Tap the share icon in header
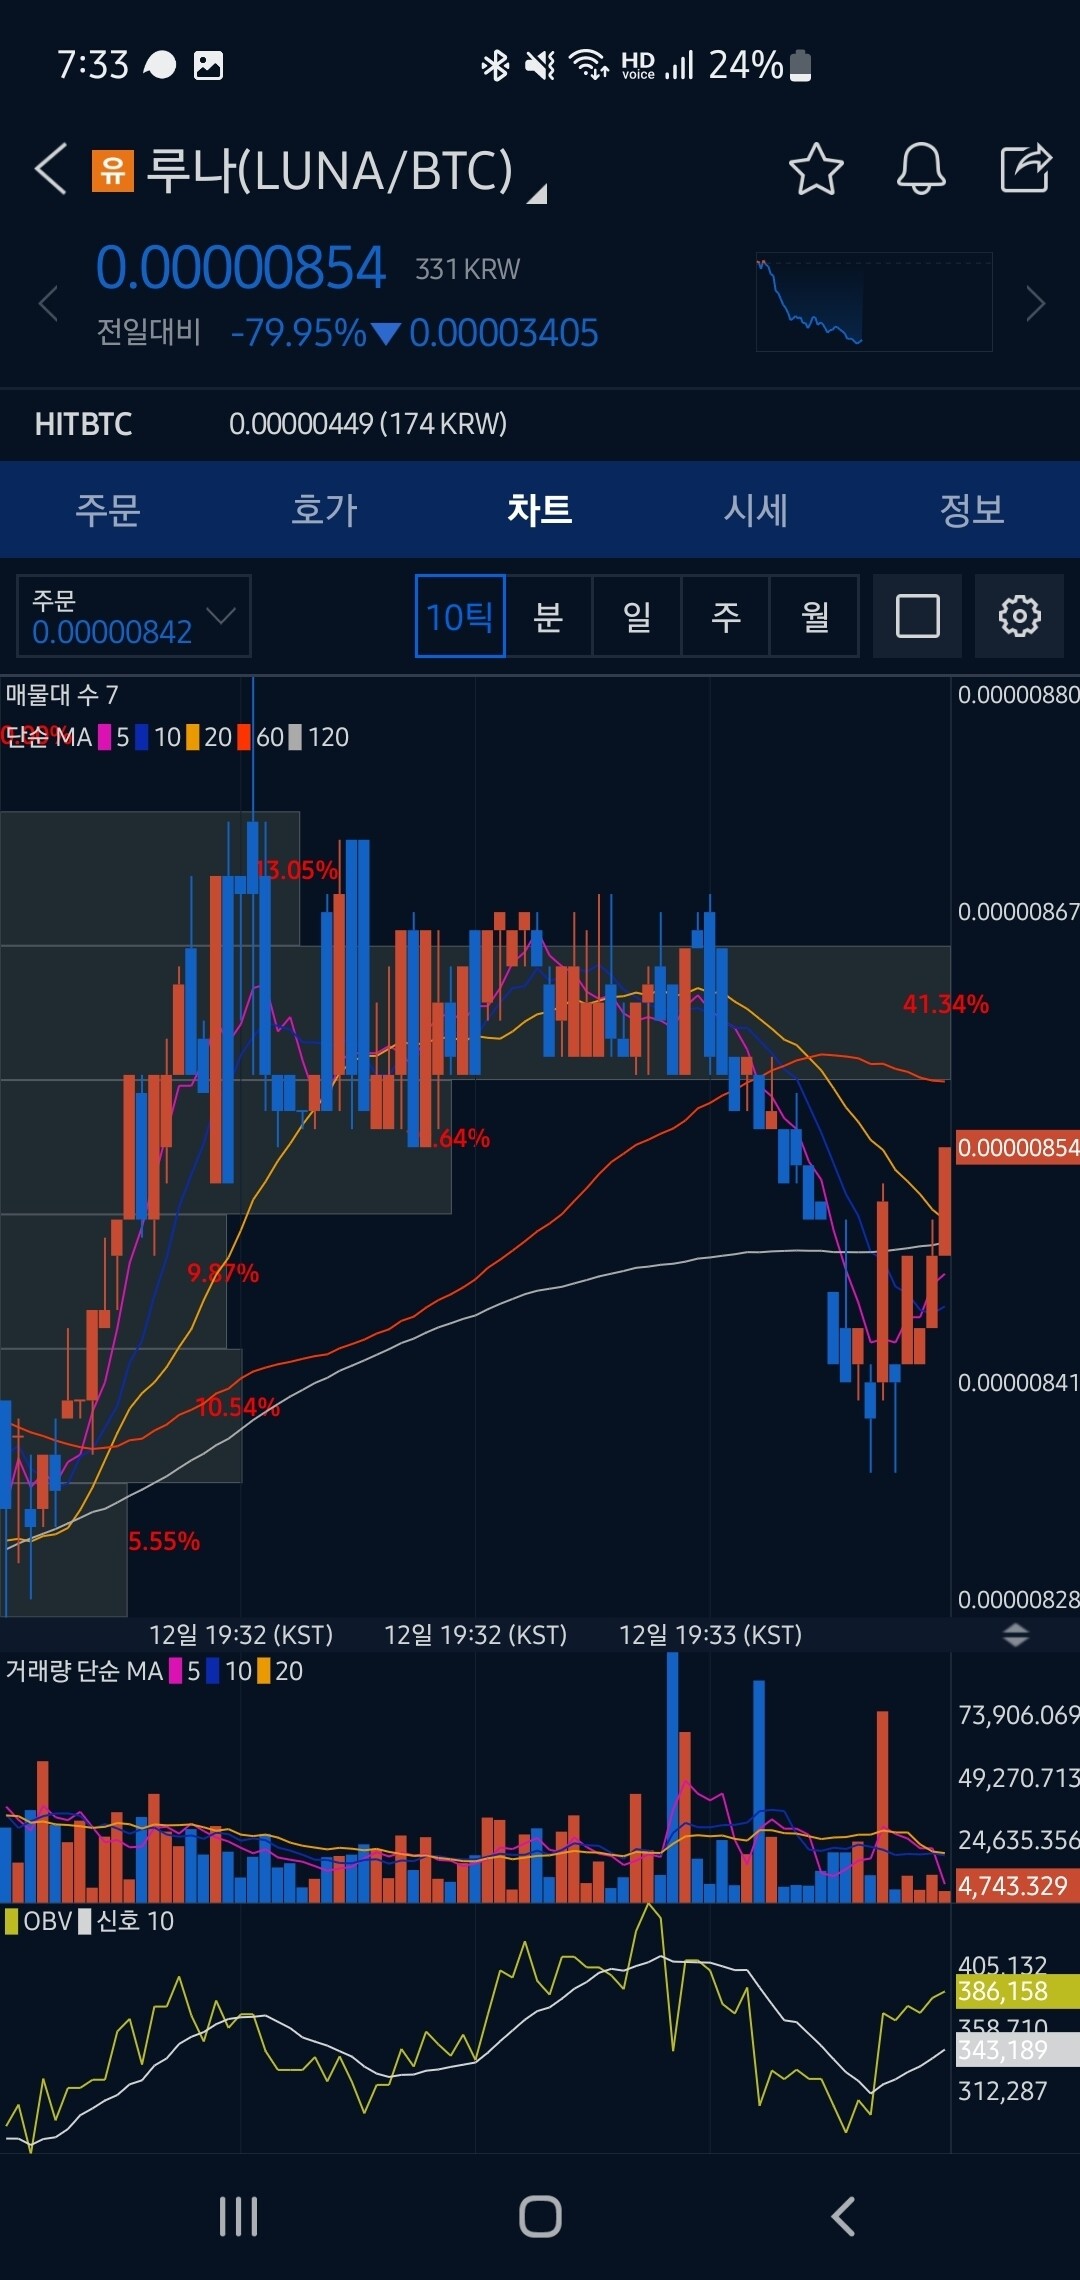Screen dimensions: 1080x2280 [x=1026, y=168]
